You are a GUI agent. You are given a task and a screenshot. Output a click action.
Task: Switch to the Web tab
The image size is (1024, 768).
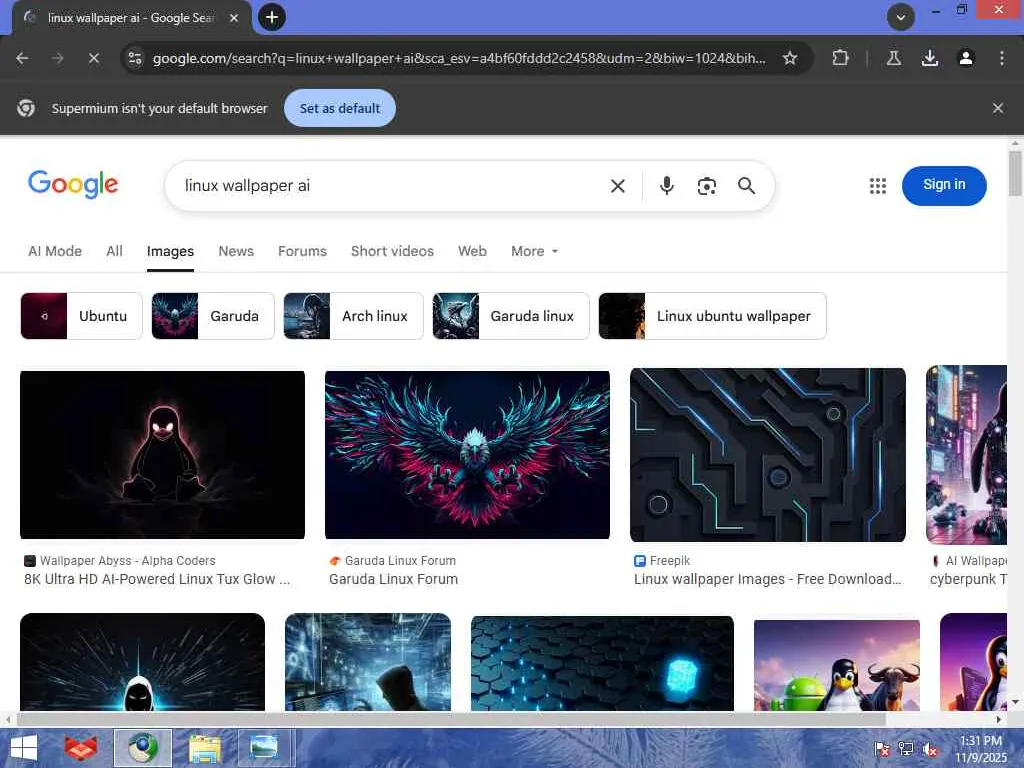pos(472,251)
